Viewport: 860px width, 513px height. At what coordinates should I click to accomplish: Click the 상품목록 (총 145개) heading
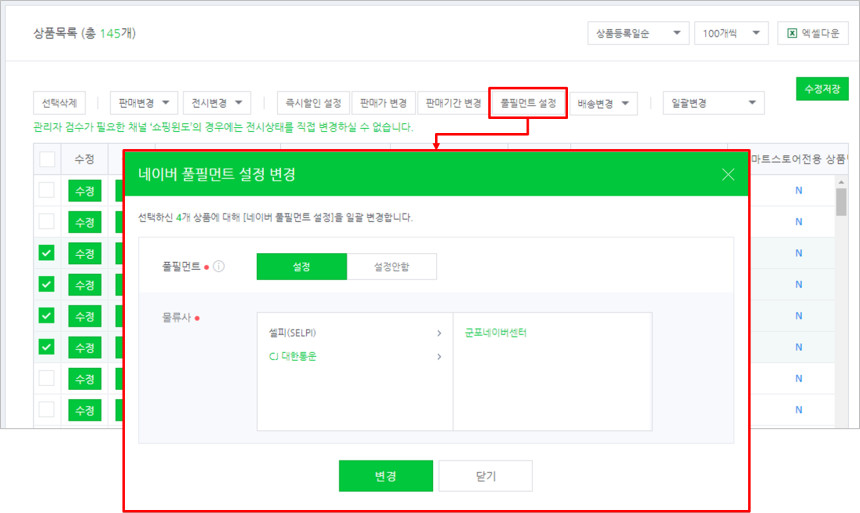click(x=84, y=33)
